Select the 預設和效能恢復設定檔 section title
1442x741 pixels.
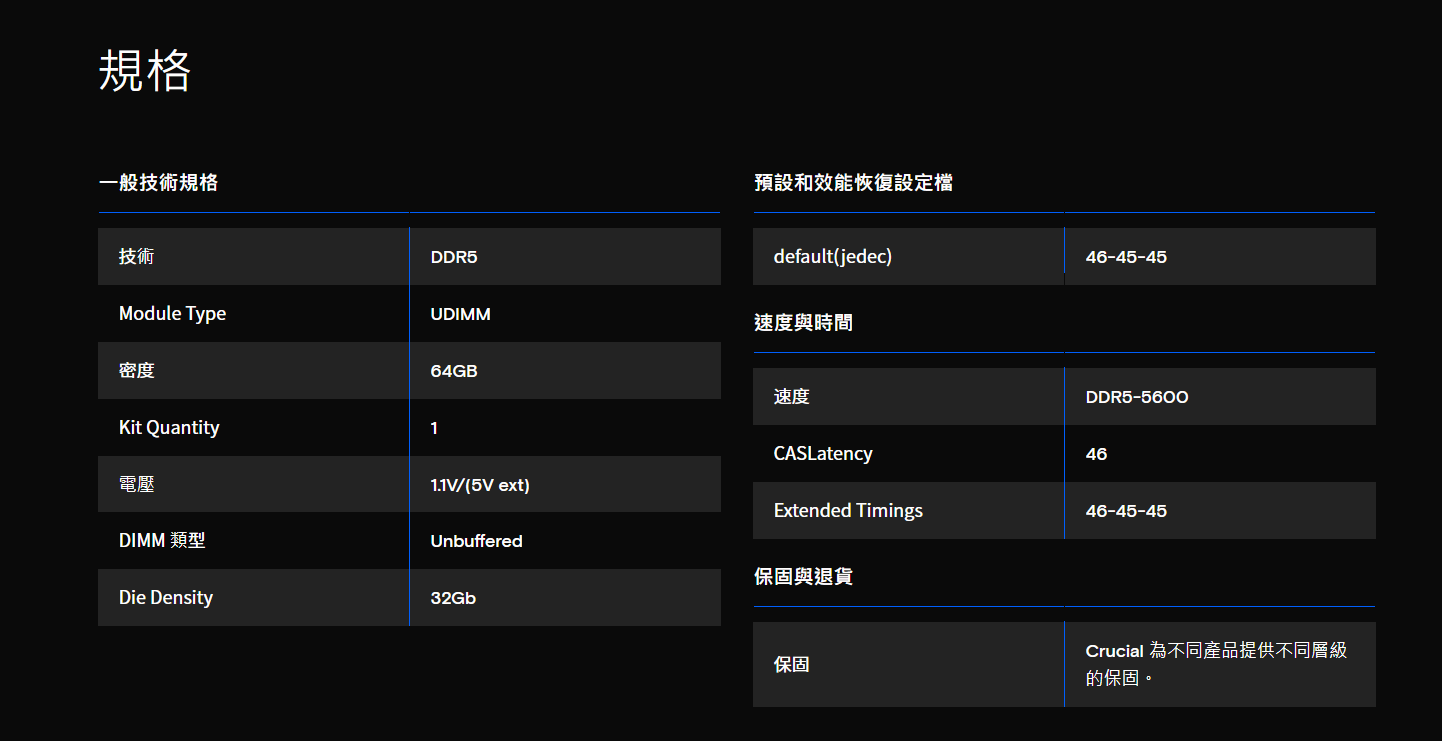[x=853, y=182]
